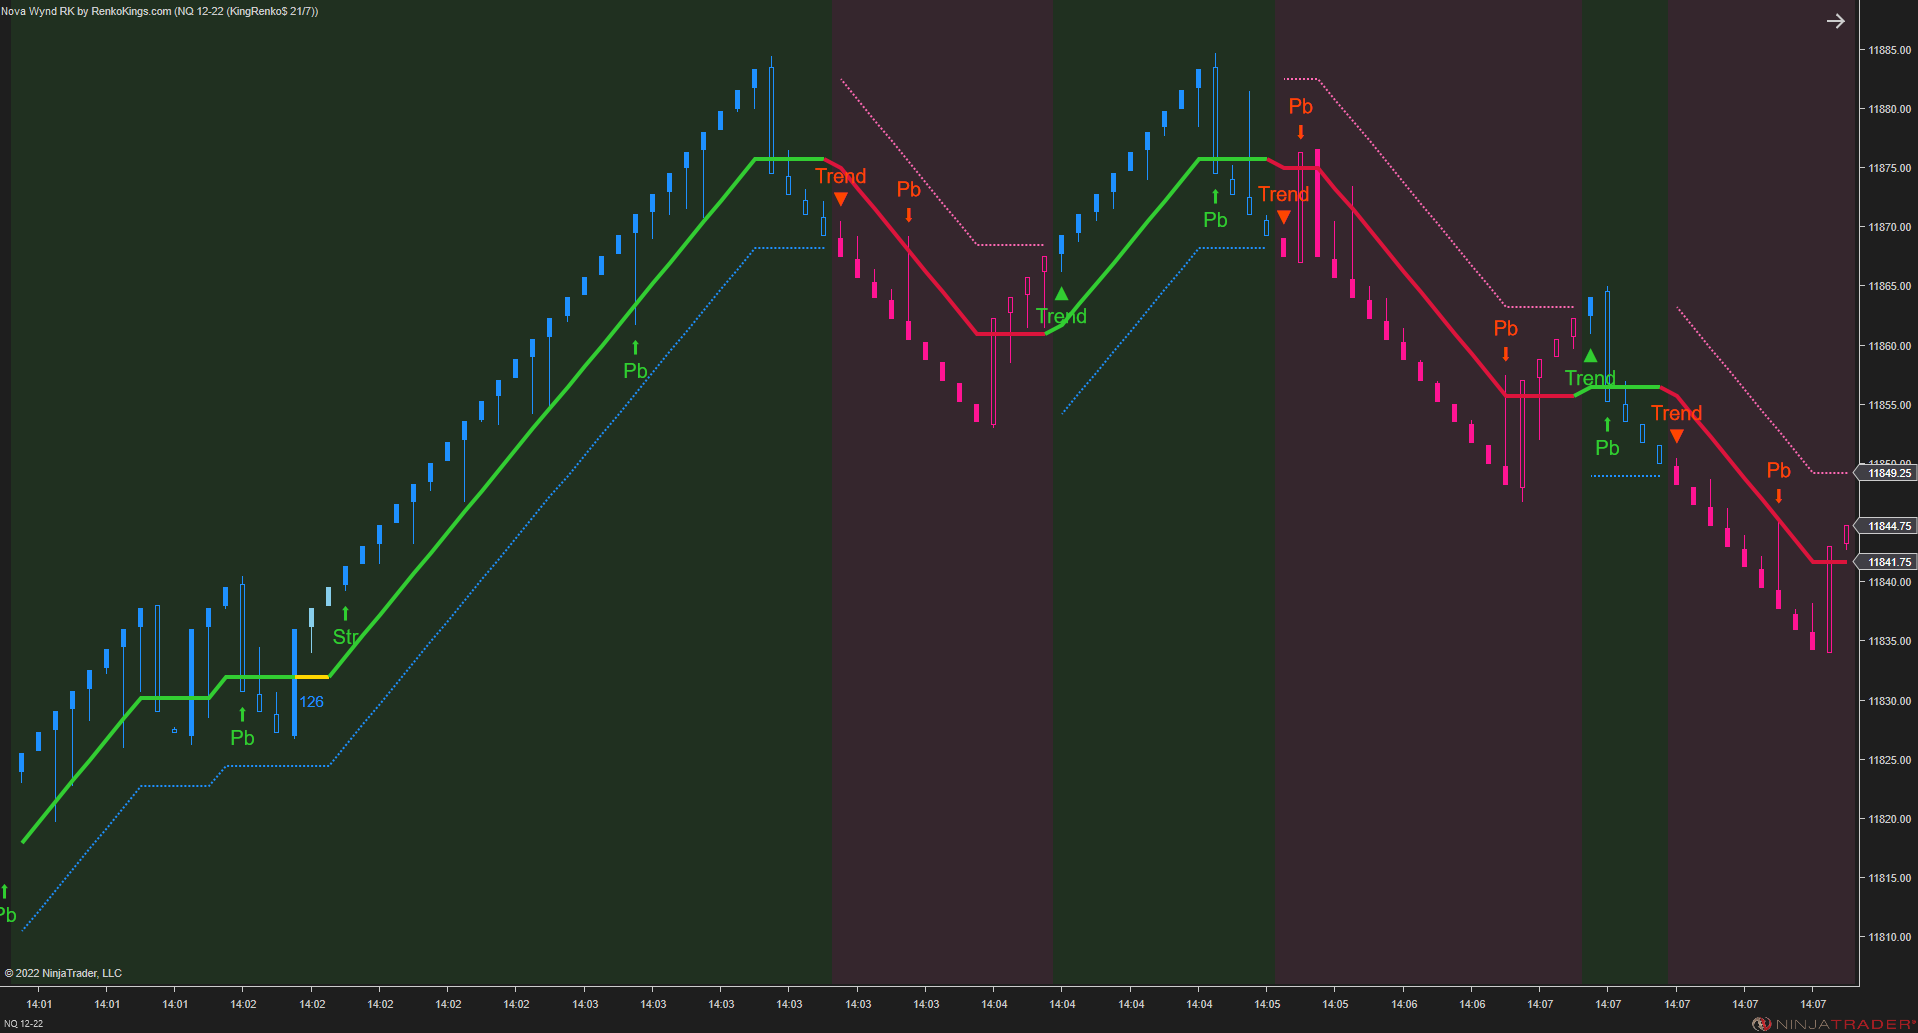Click the NQ 12-22 tab label
The width and height of the screenshot is (1918, 1033).
(25, 1024)
